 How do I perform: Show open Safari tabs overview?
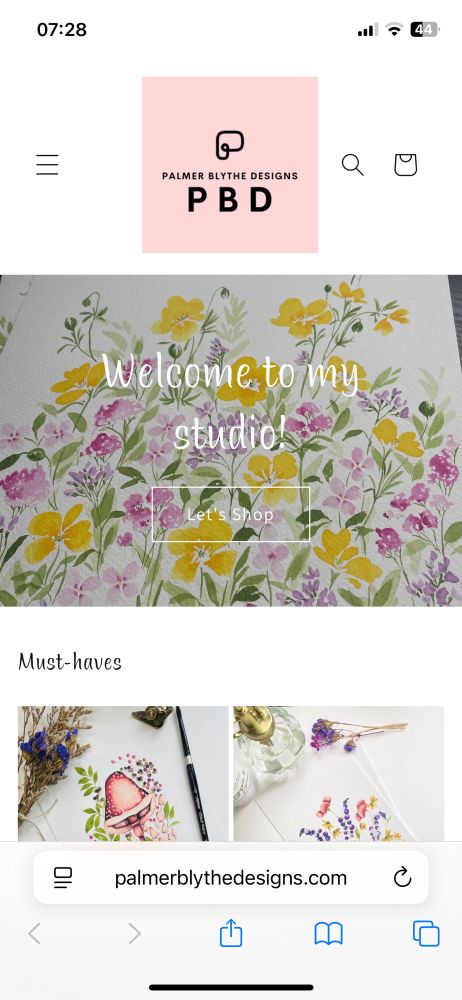tap(426, 934)
